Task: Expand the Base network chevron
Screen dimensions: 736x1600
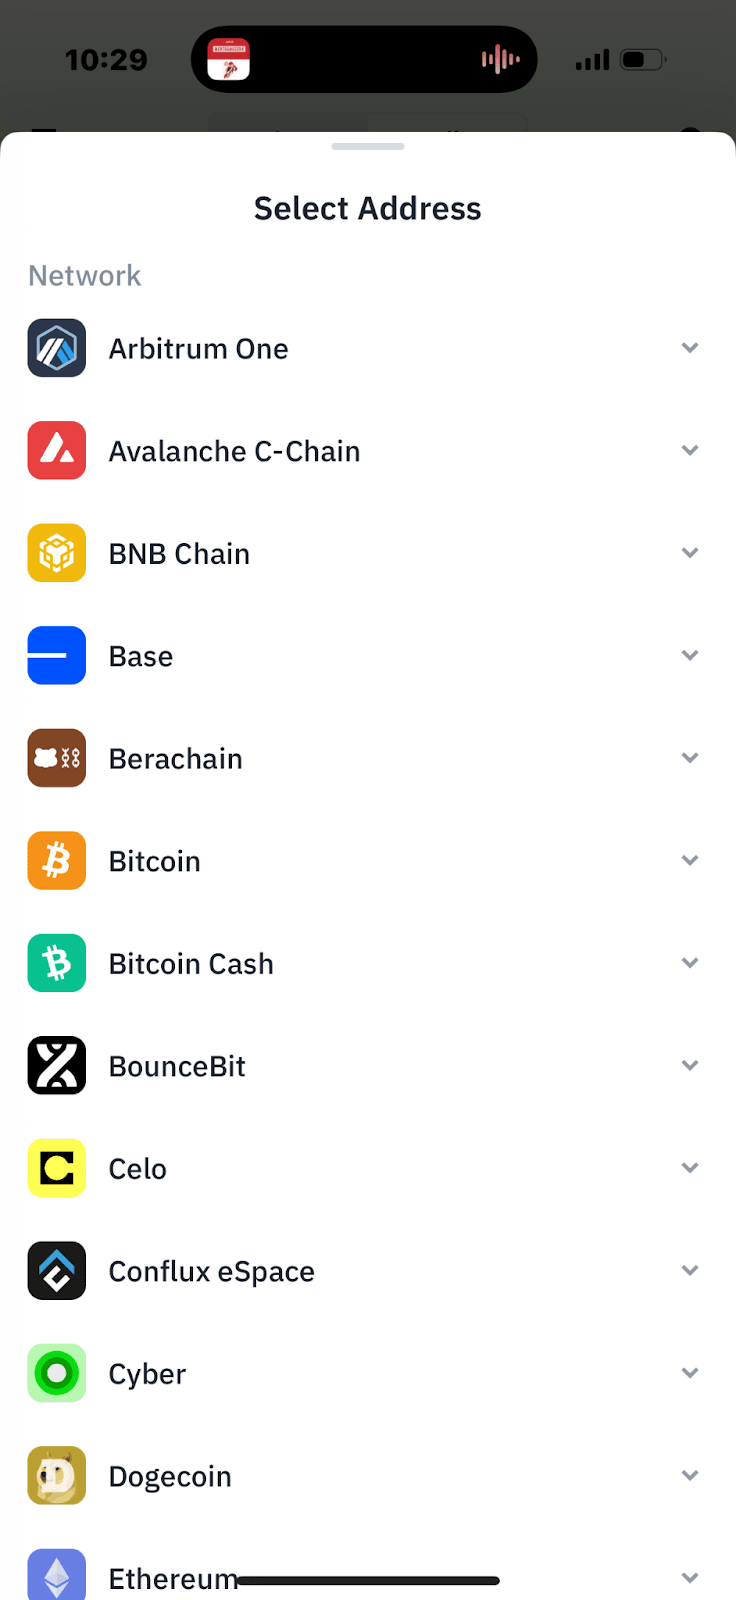Action: pos(690,656)
